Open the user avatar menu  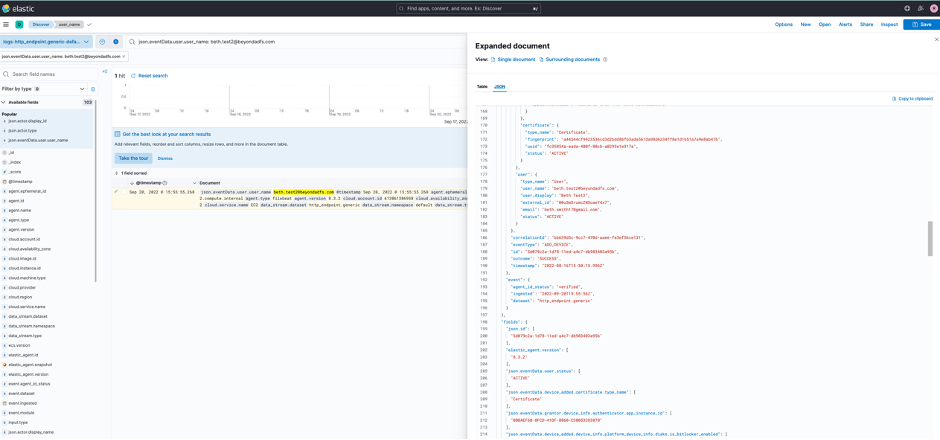pos(933,8)
